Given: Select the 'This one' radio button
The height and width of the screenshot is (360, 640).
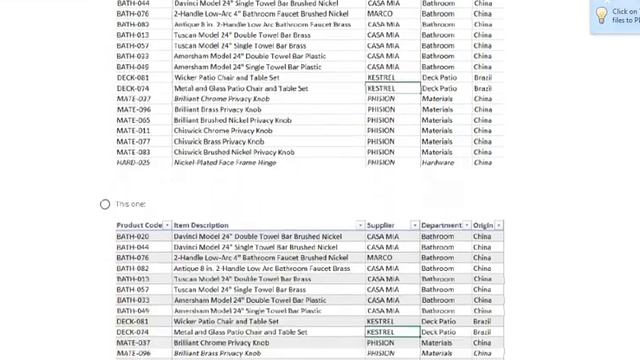Looking at the screenshot, I should tap(105, 204).
